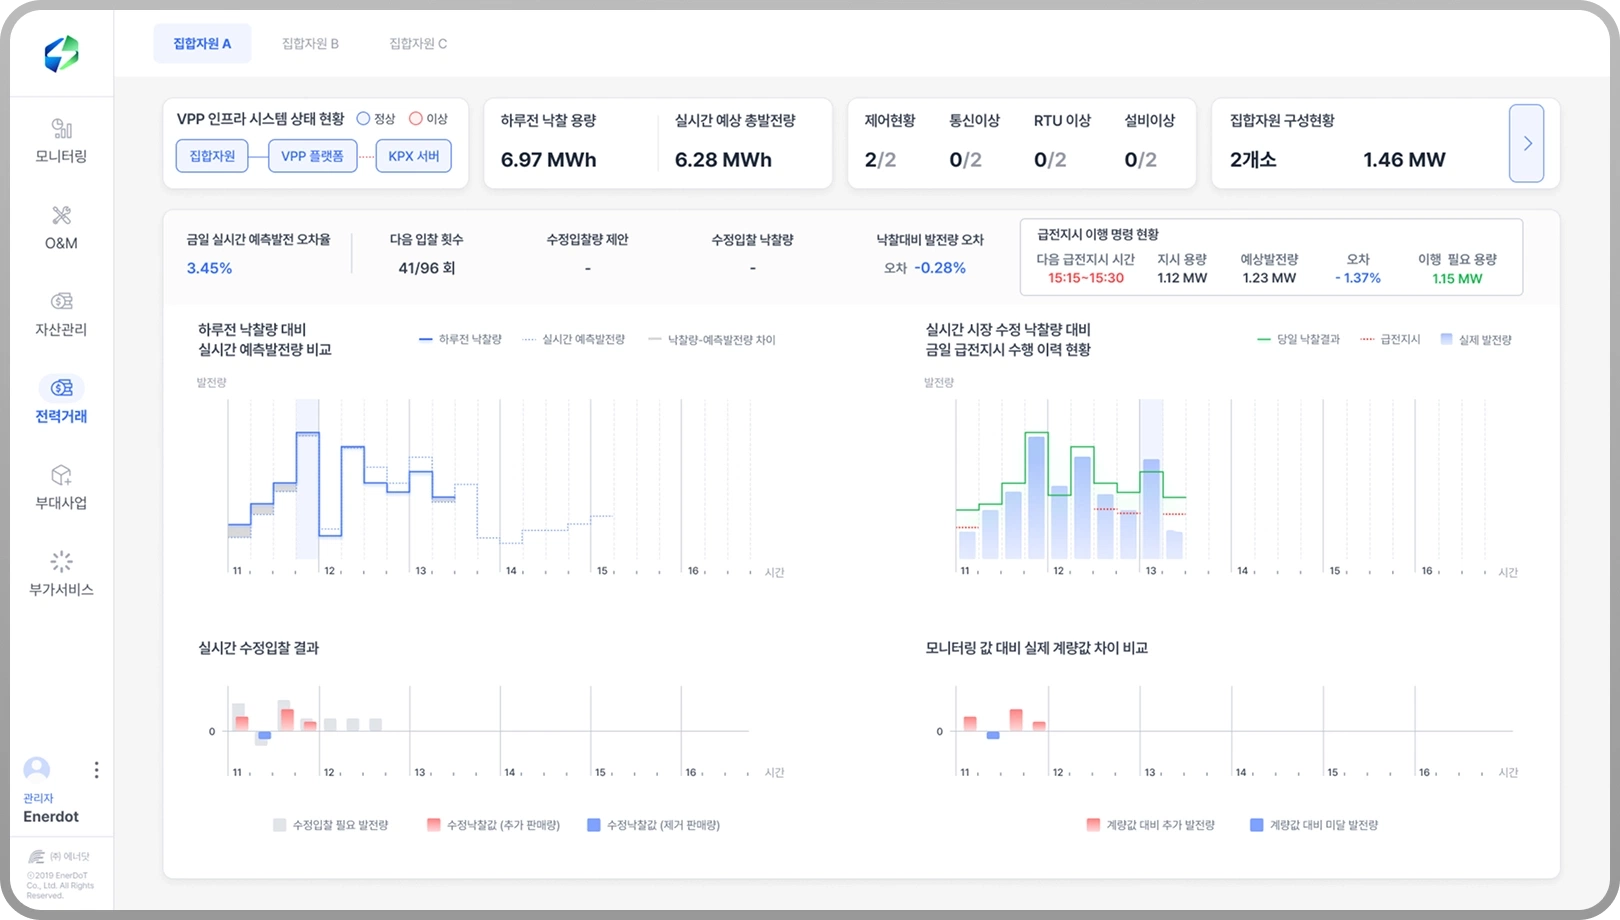This screenshot has width=1620, height=920.
Task: Open the 부대사업 cube icon
Action: coord(61,475)
